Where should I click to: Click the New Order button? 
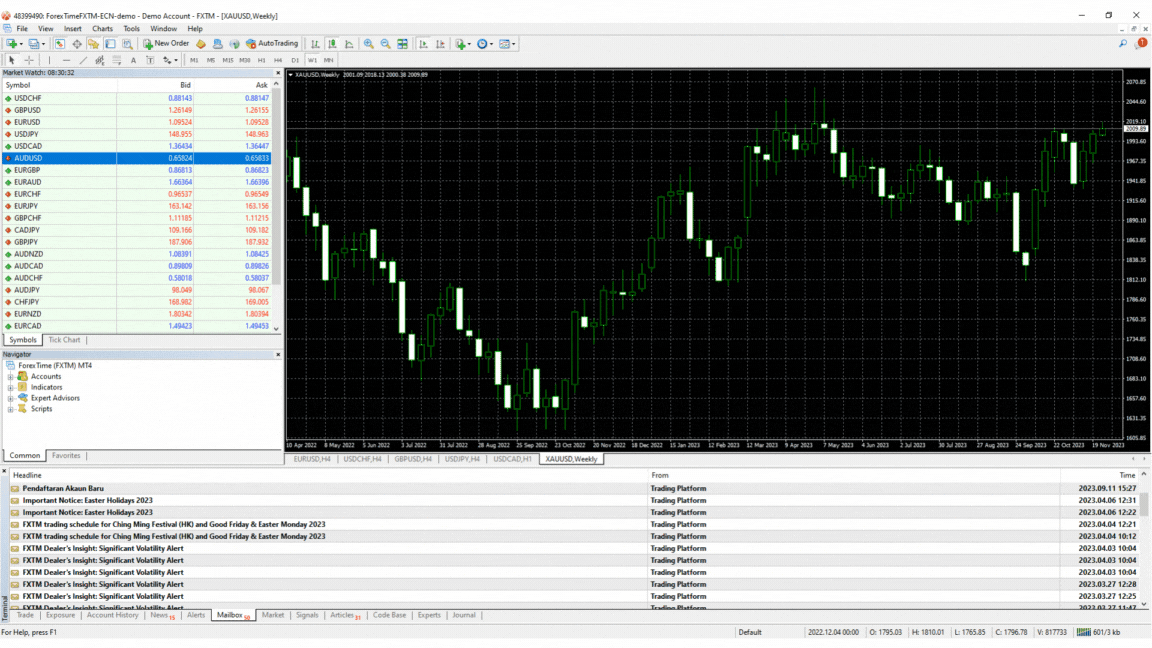coord(166,44)
